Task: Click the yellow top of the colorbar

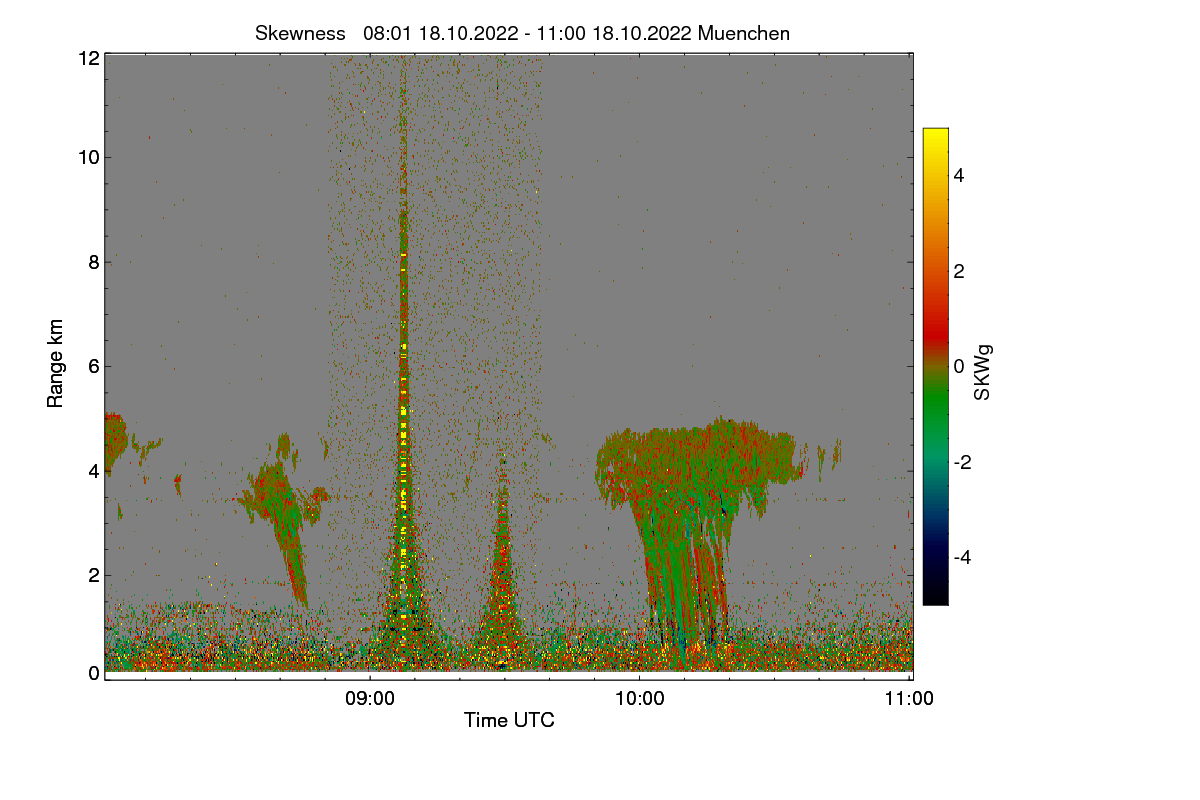Action: click(935, 135)
